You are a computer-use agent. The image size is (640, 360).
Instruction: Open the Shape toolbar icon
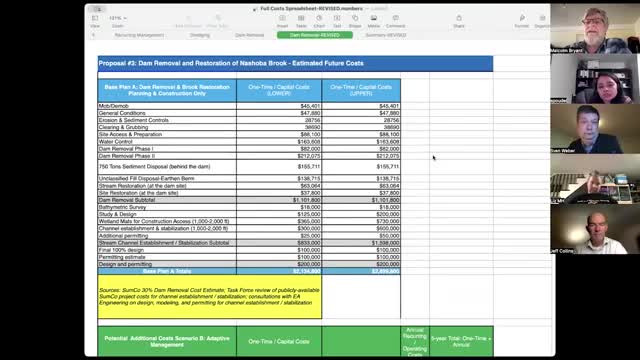coord(355,18)
